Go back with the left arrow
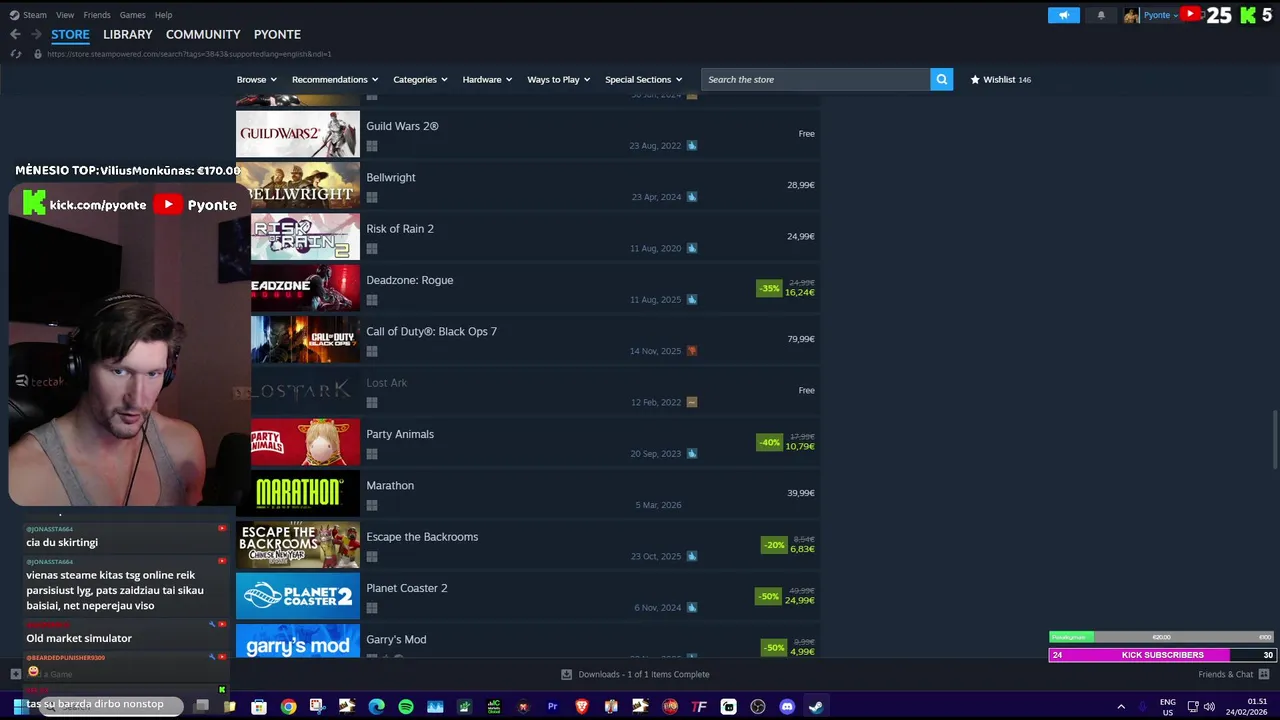The height and width of the screenshot is (720, 1280). [15, 34]
